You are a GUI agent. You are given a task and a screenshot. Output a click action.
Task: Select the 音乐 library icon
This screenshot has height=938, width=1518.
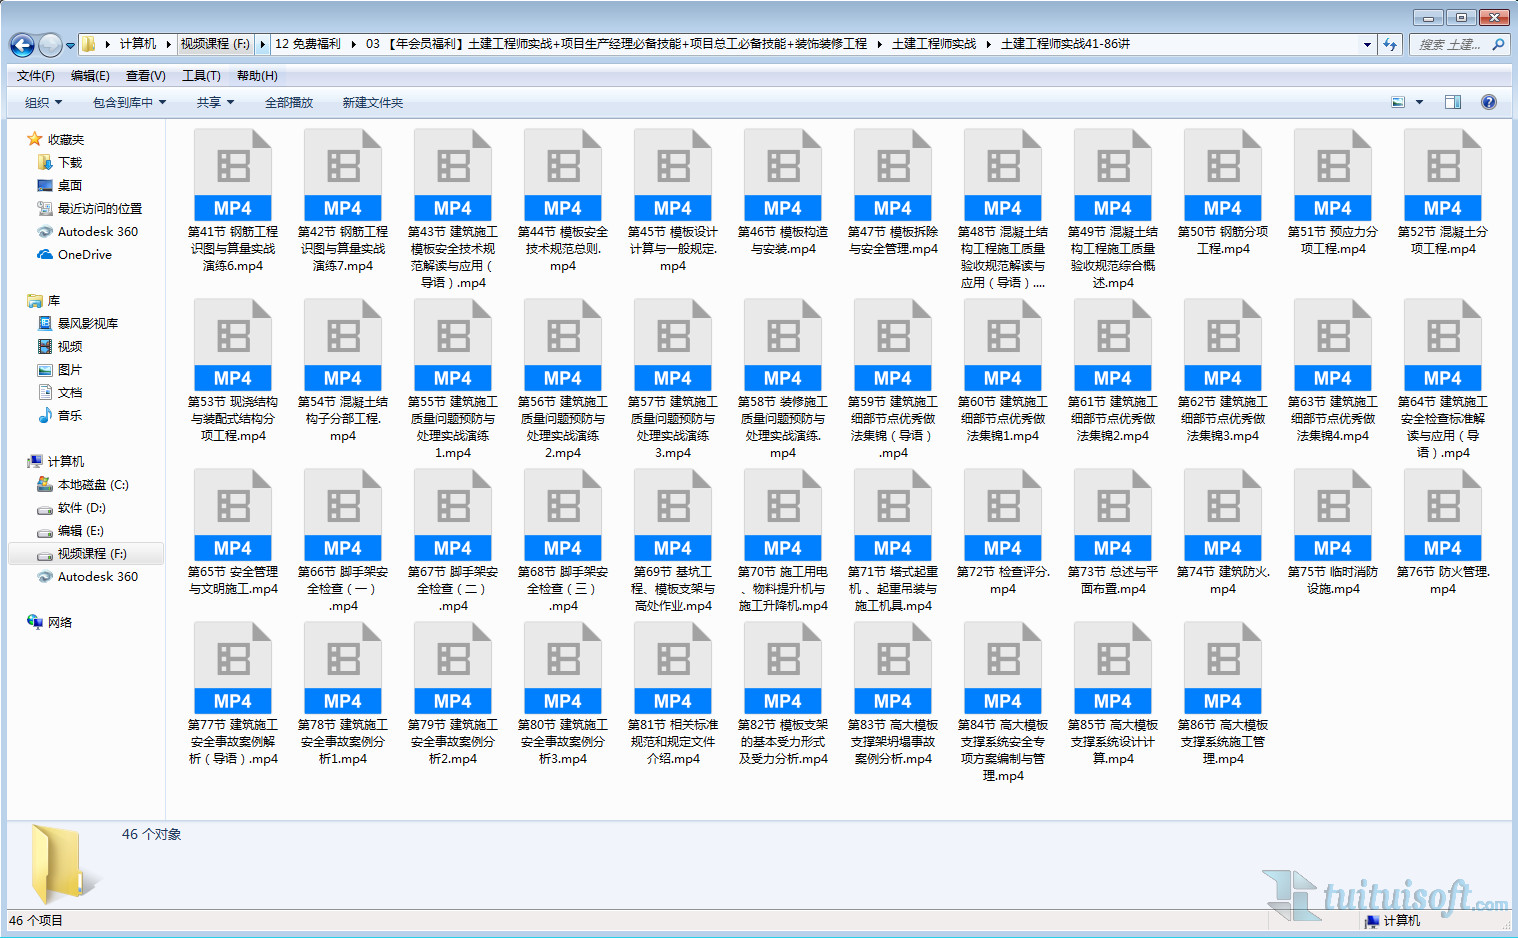(45, 415)
